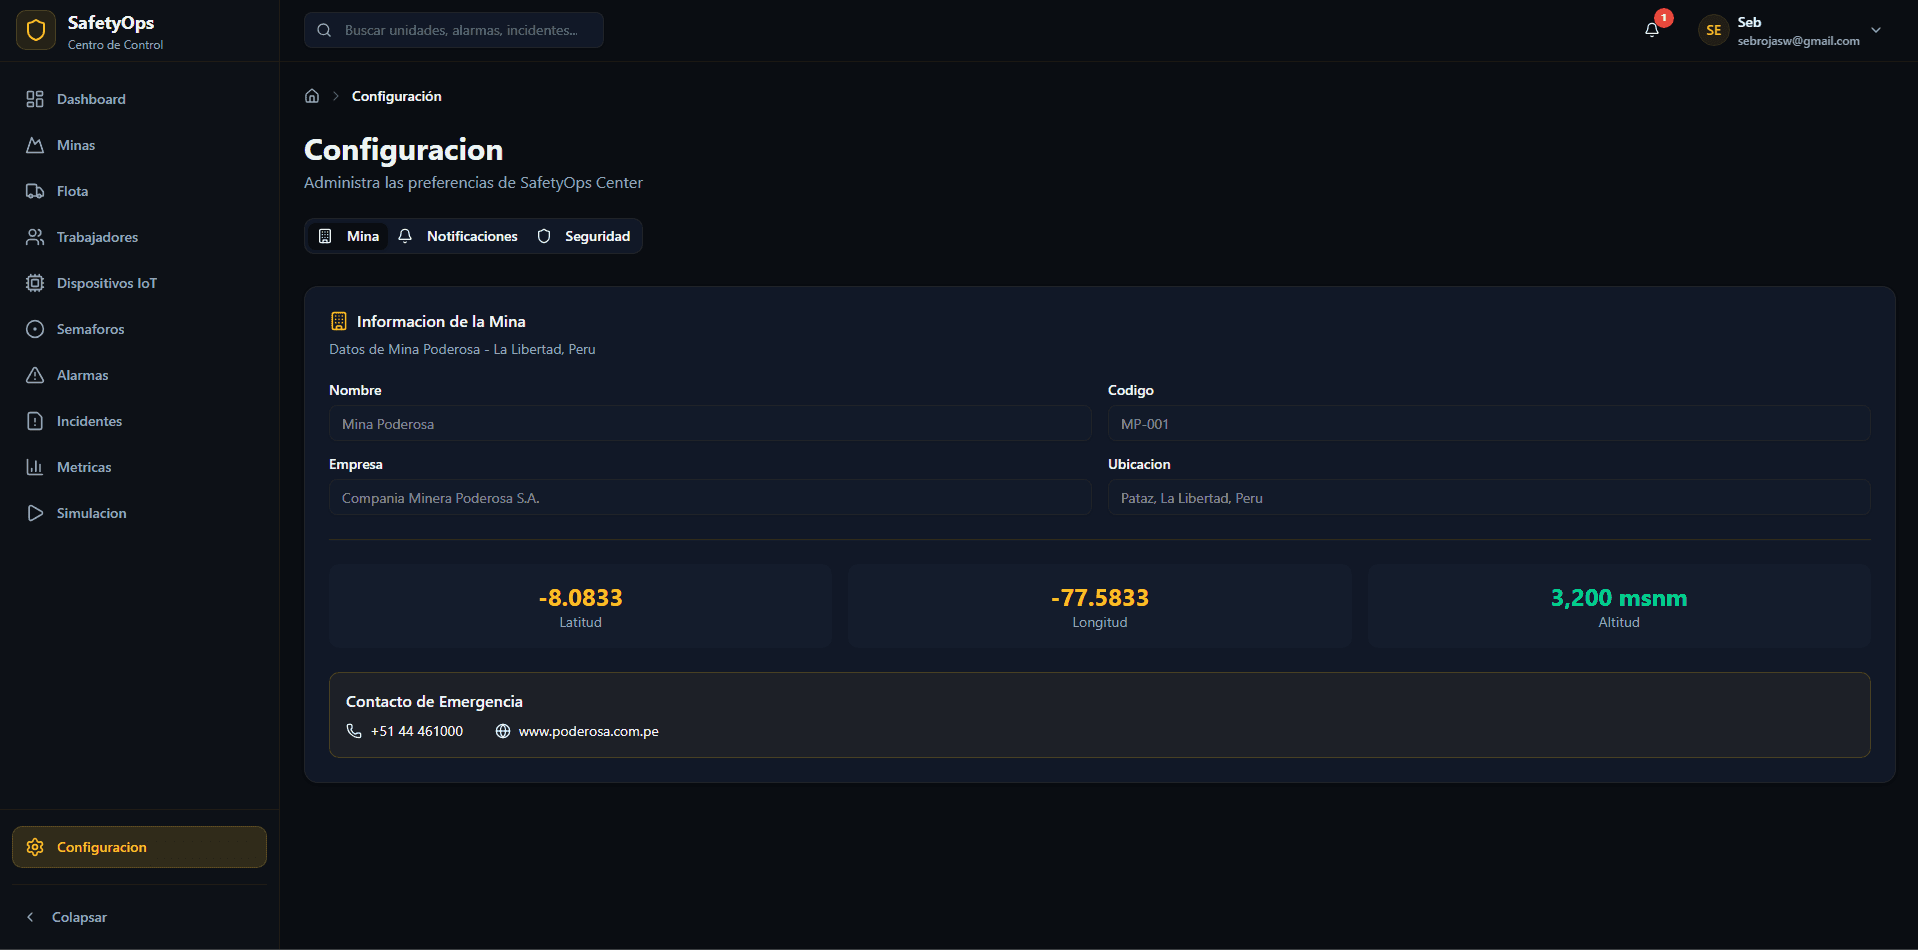Open Flota section via truck icon
The width and height of the screenshot is (1918, 950).
(36, 191)
